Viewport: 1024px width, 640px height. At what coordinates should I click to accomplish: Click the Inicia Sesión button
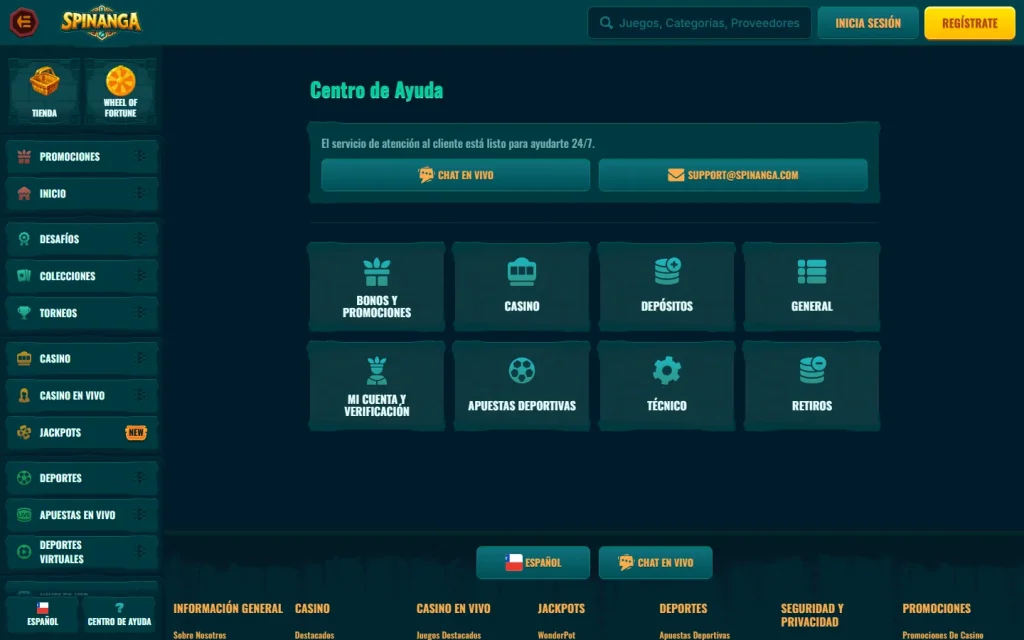(868, 23)
